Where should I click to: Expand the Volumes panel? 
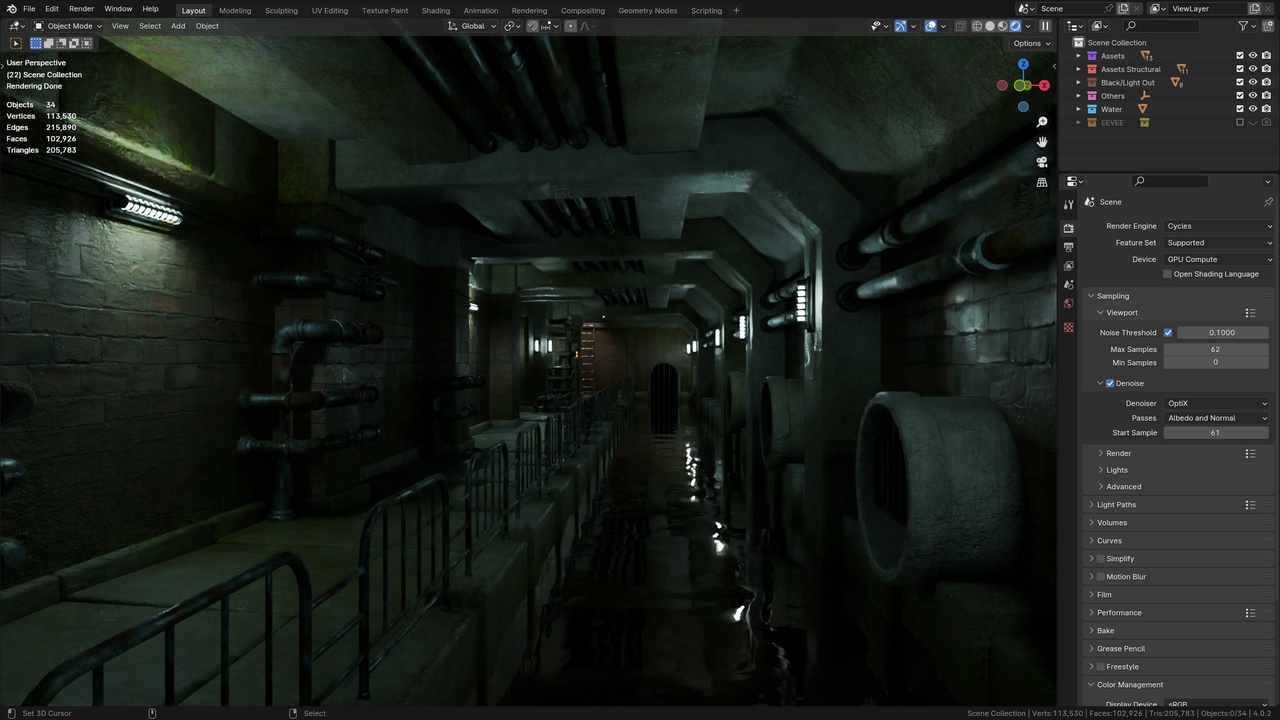[x=1112, y=523]
